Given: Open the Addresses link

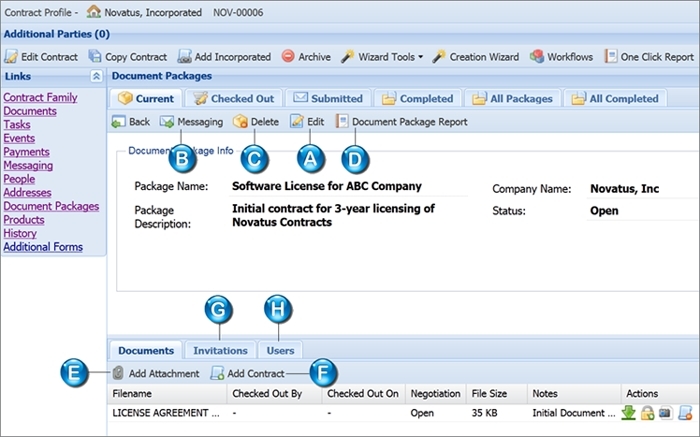Looking at the screenshot, I should point(27,192).
